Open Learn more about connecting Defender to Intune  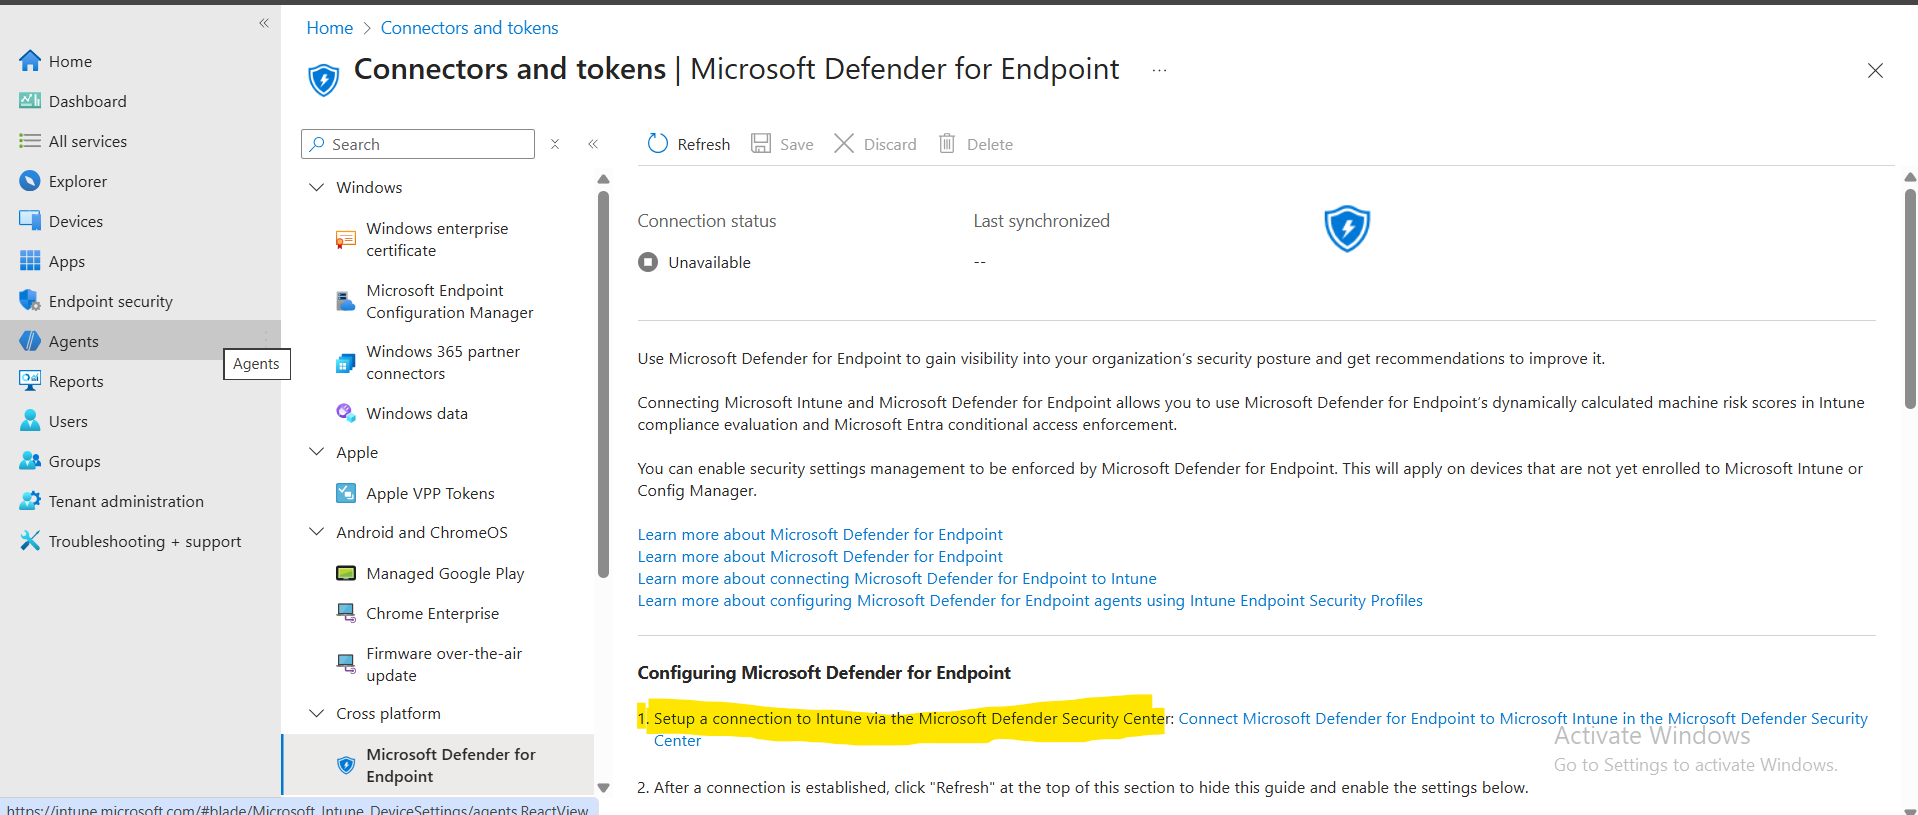(x=897, y=578)
